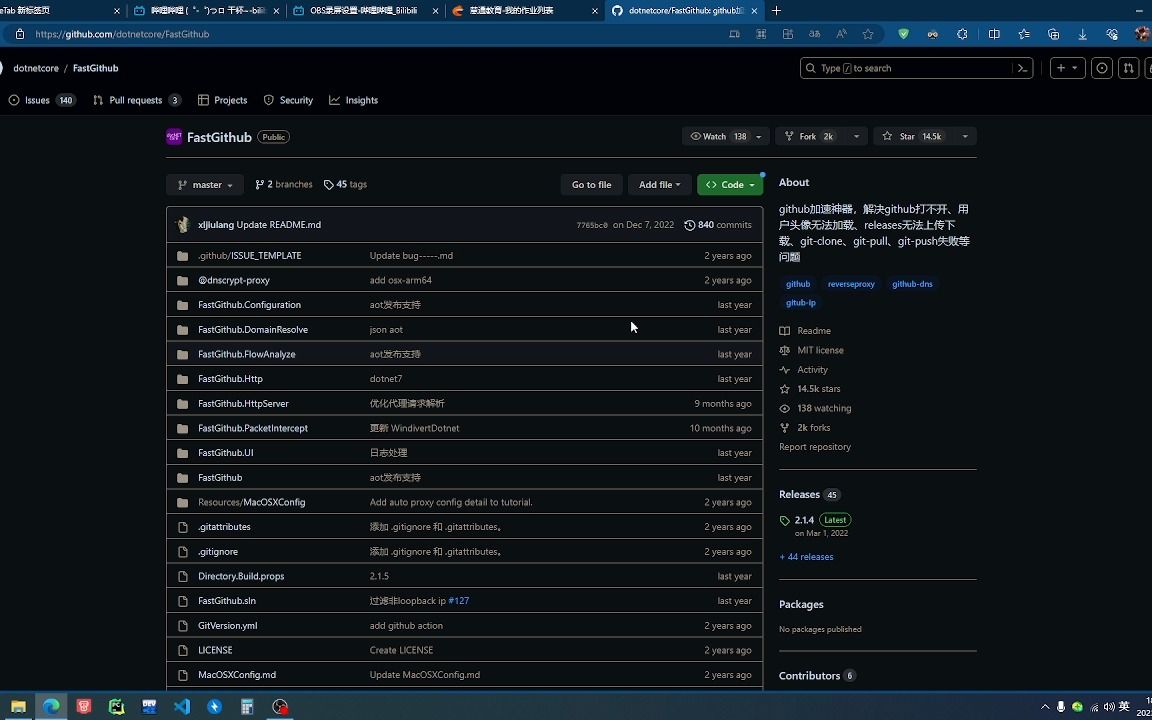Click the Go to file button

591,185
